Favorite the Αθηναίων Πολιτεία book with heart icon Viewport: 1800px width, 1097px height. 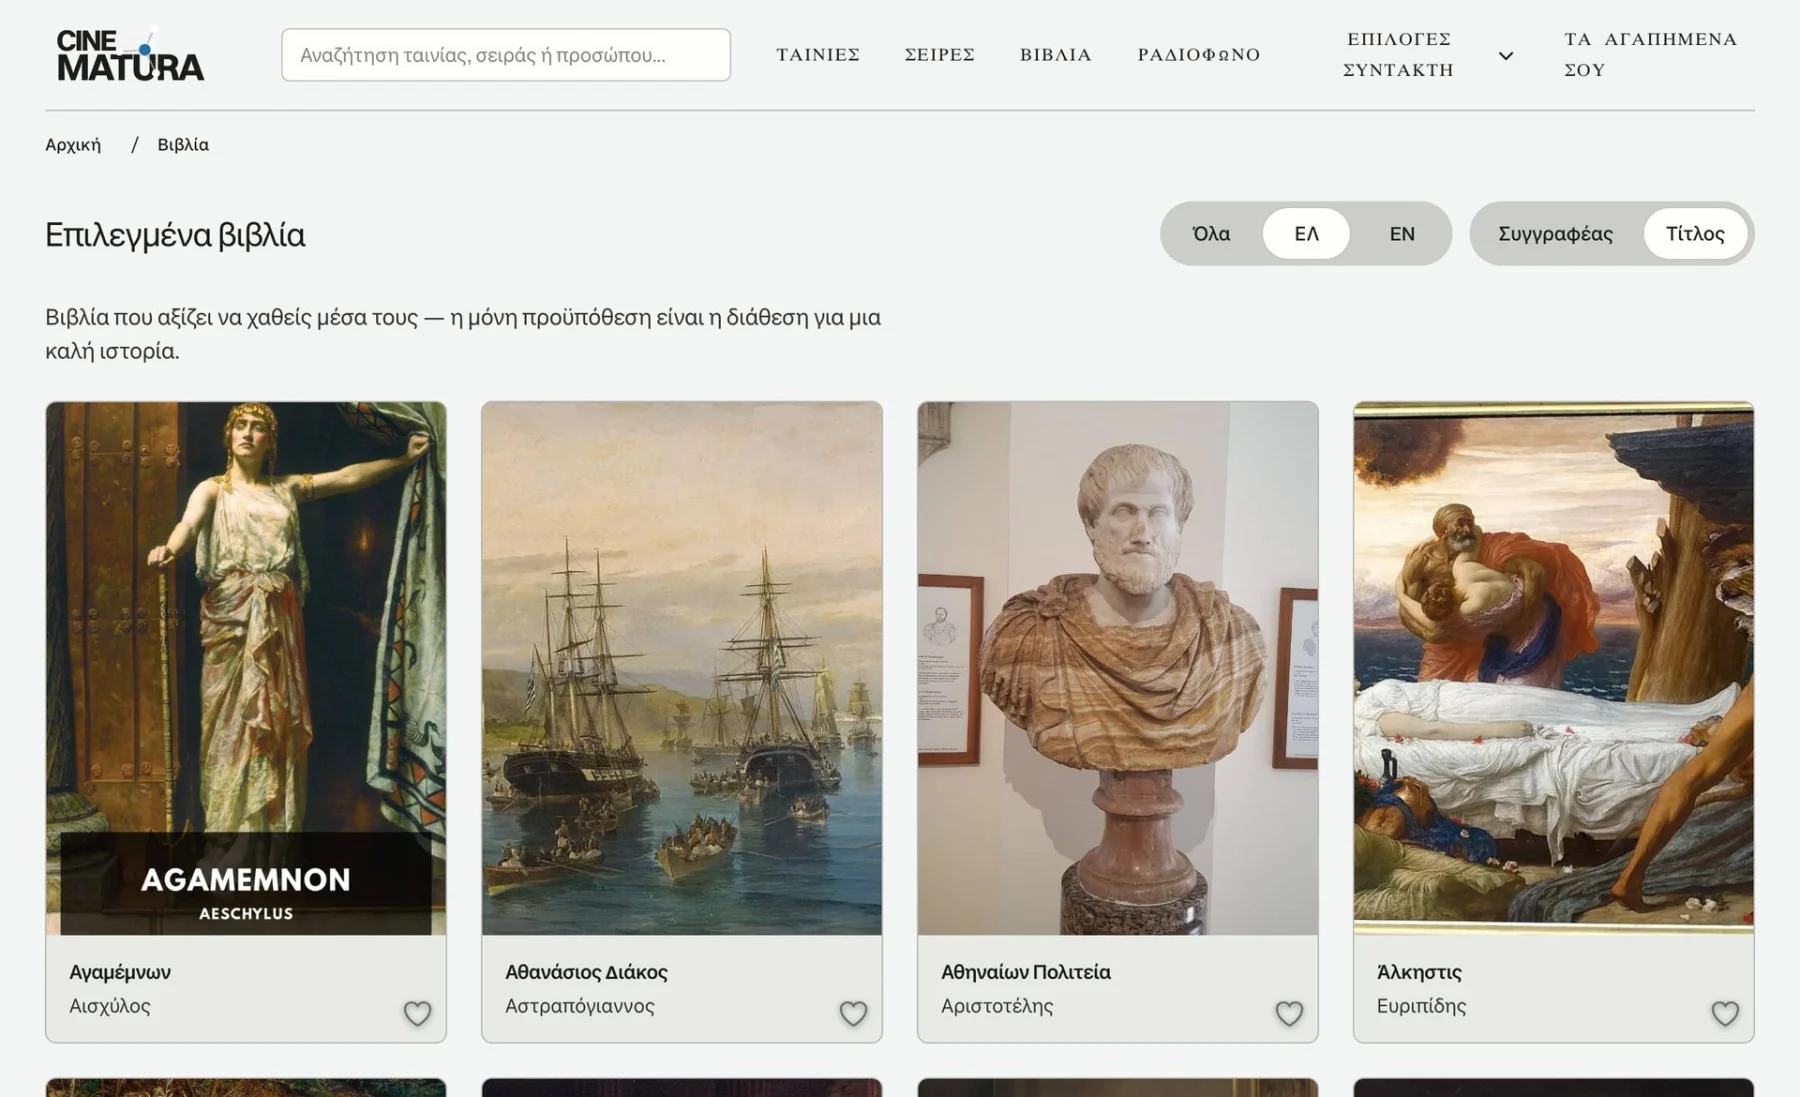(x=1289, y=1013)
